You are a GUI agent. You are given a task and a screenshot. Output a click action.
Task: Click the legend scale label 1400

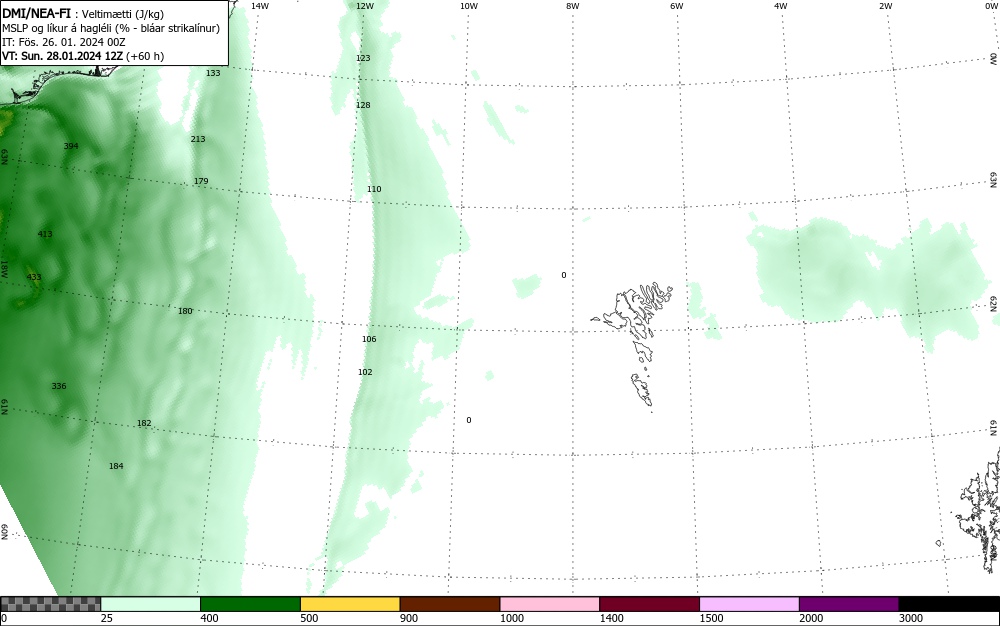(x=612, y=618)
